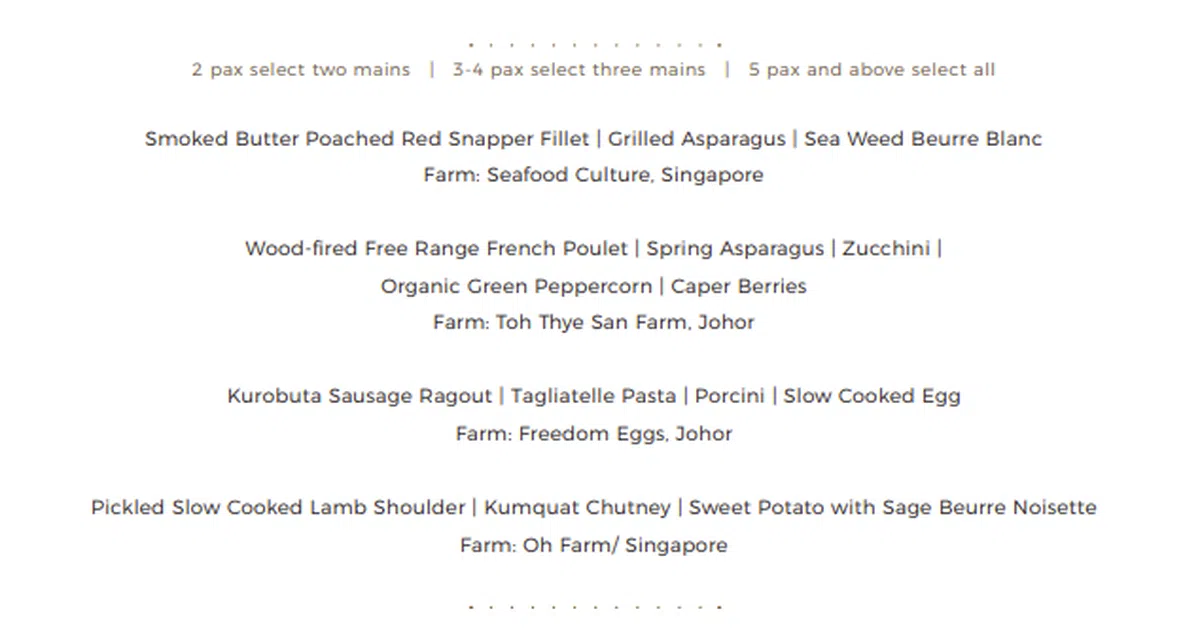Click the Oh Farm/ Singapore farm line
The height and width of the screenshot is (637, 1200).
(593, 546)
